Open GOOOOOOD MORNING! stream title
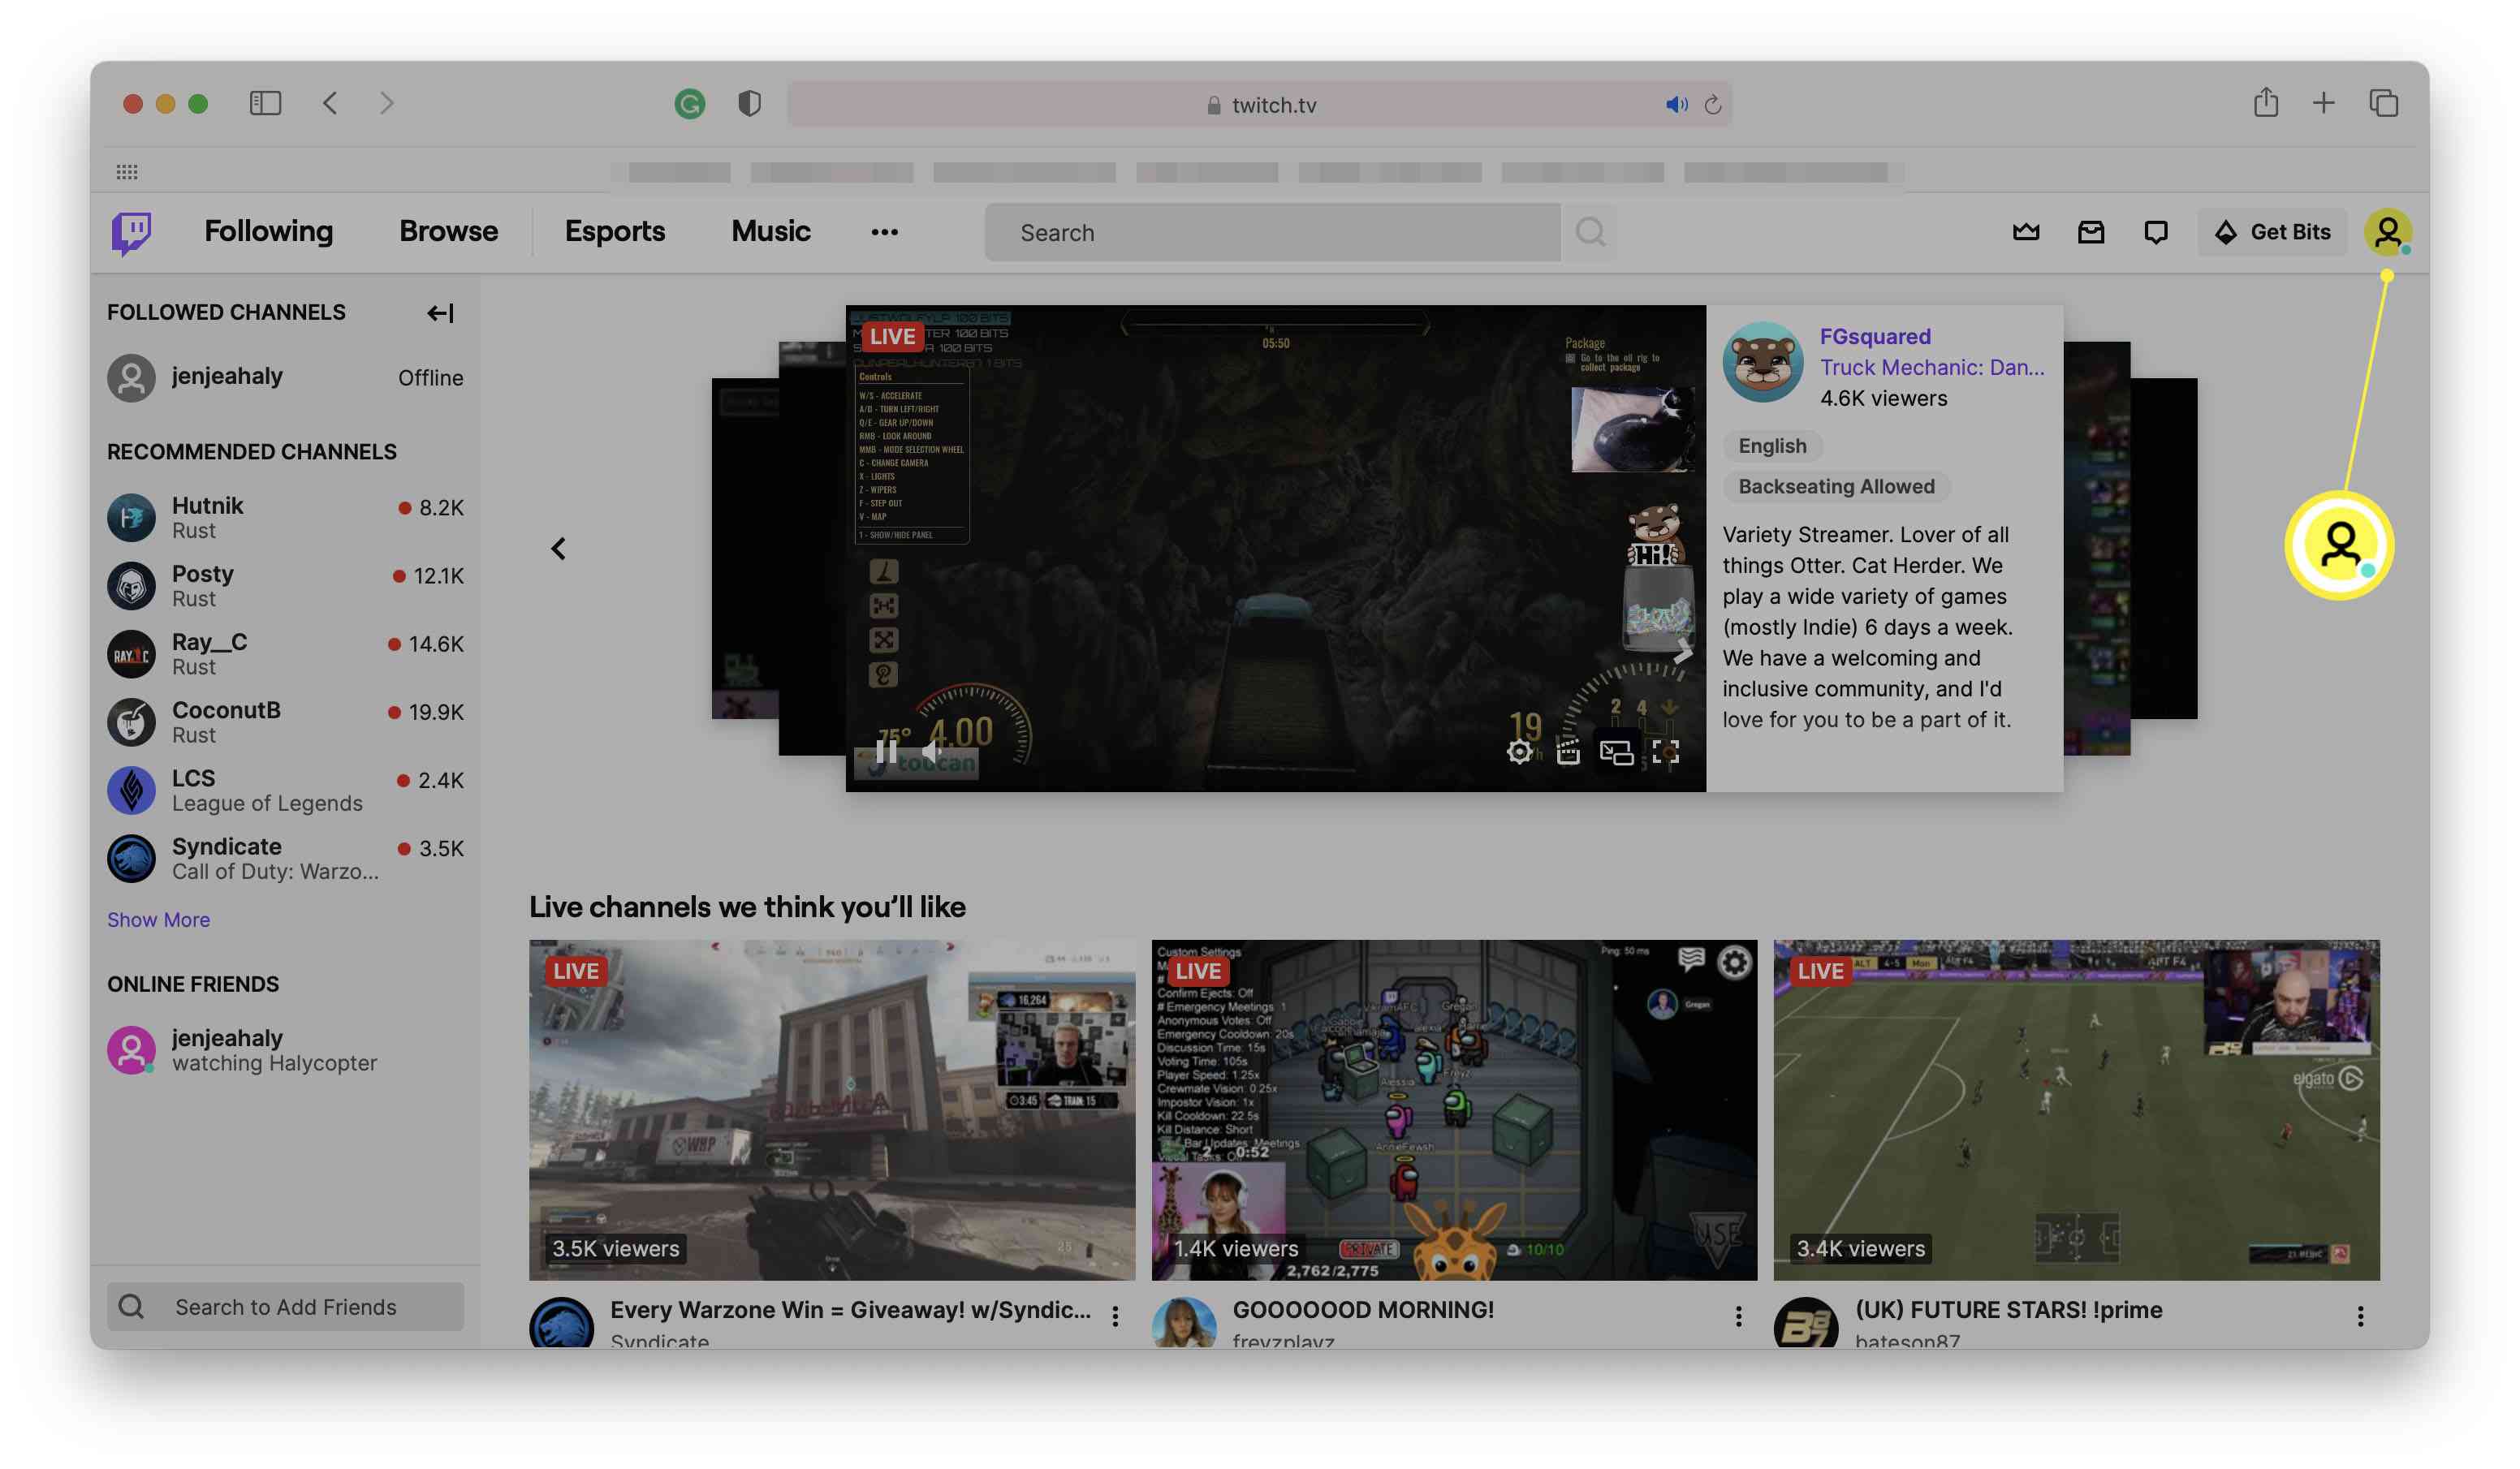The height and width of the screenshot is (1469, 2520). click(x=1362, y=1309)
